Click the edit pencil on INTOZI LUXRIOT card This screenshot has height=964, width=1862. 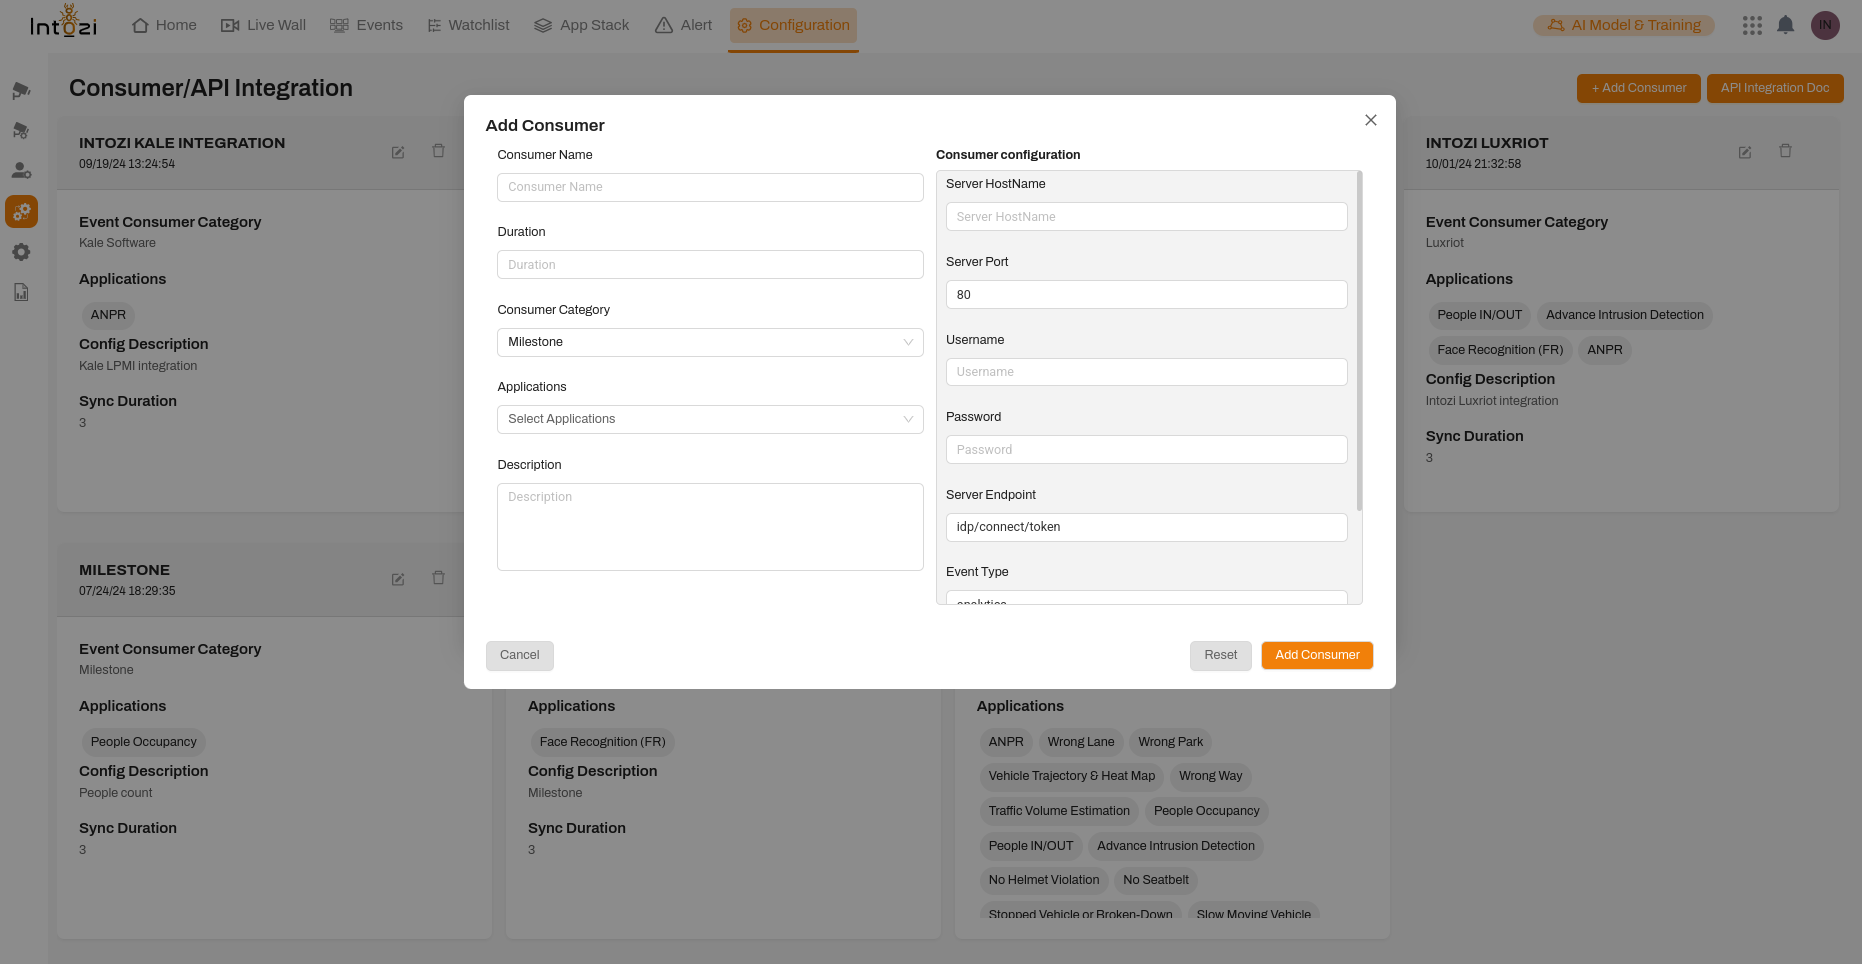(1744, 152)
